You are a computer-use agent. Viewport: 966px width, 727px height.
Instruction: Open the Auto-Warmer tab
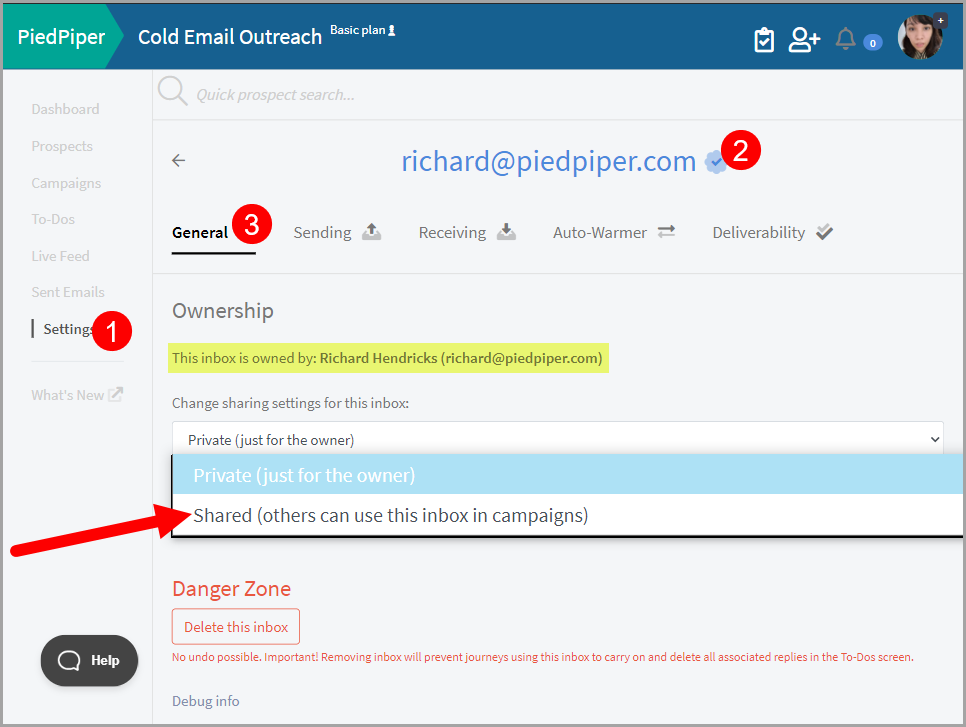coord(614,233)
